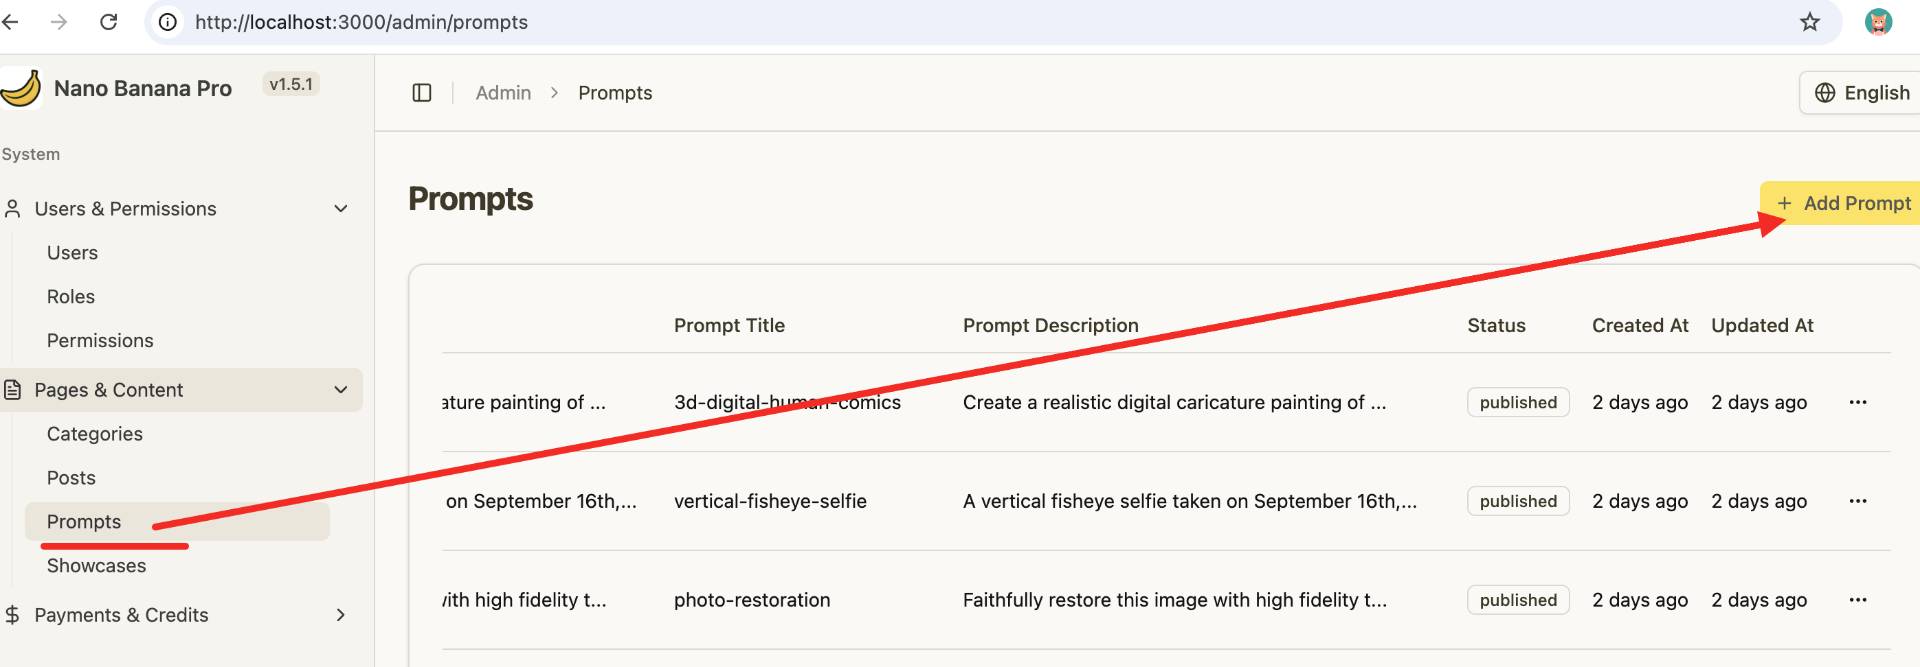The image size is (1920, 667).
Task: Click the Add Prompt button
Action: point(1844,203)
